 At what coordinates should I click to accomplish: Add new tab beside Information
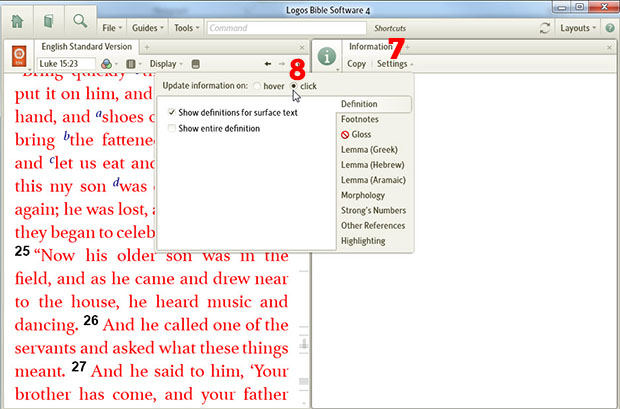point(408,47)
